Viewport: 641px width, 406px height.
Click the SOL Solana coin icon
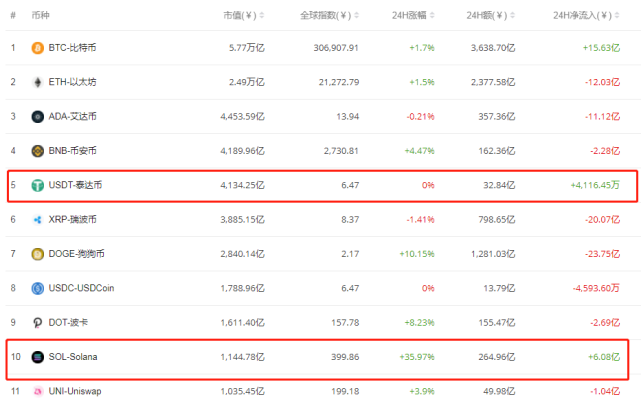click(x=38, y=357)
